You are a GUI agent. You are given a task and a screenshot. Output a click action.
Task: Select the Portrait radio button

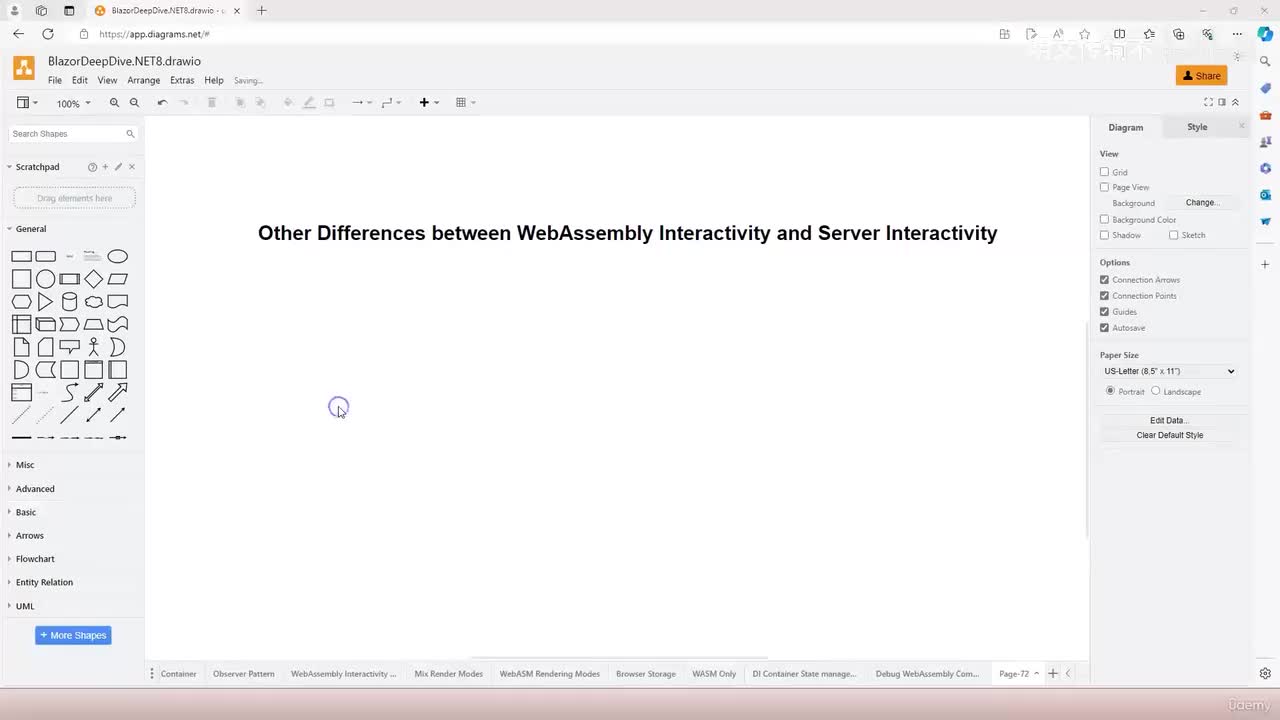[x=1110, y=391]
